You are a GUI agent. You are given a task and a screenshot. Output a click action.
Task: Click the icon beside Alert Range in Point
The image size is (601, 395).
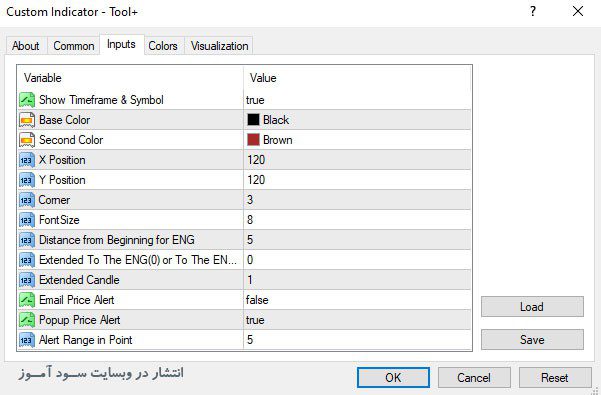27,340
